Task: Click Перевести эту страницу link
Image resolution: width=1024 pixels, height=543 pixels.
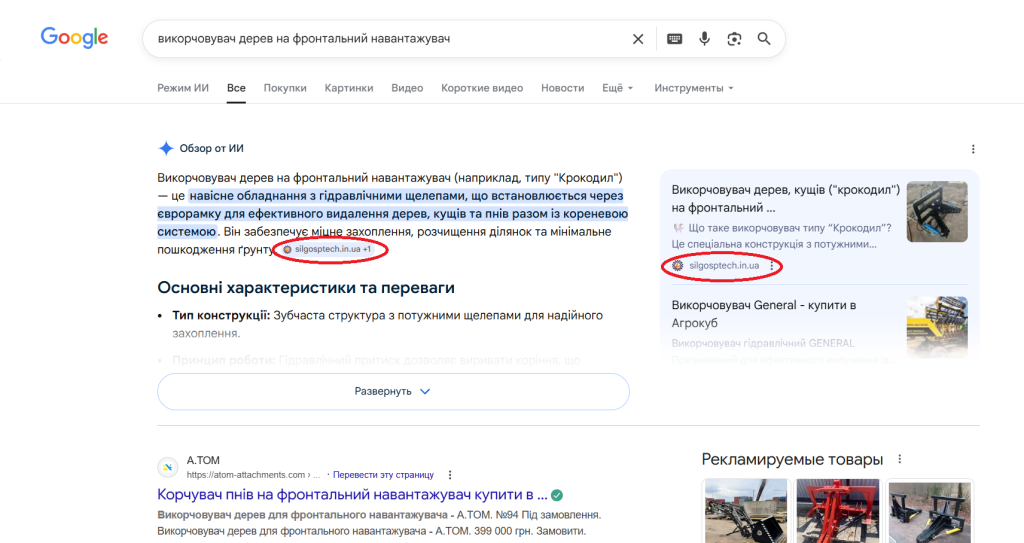Action: click(383, 475)
